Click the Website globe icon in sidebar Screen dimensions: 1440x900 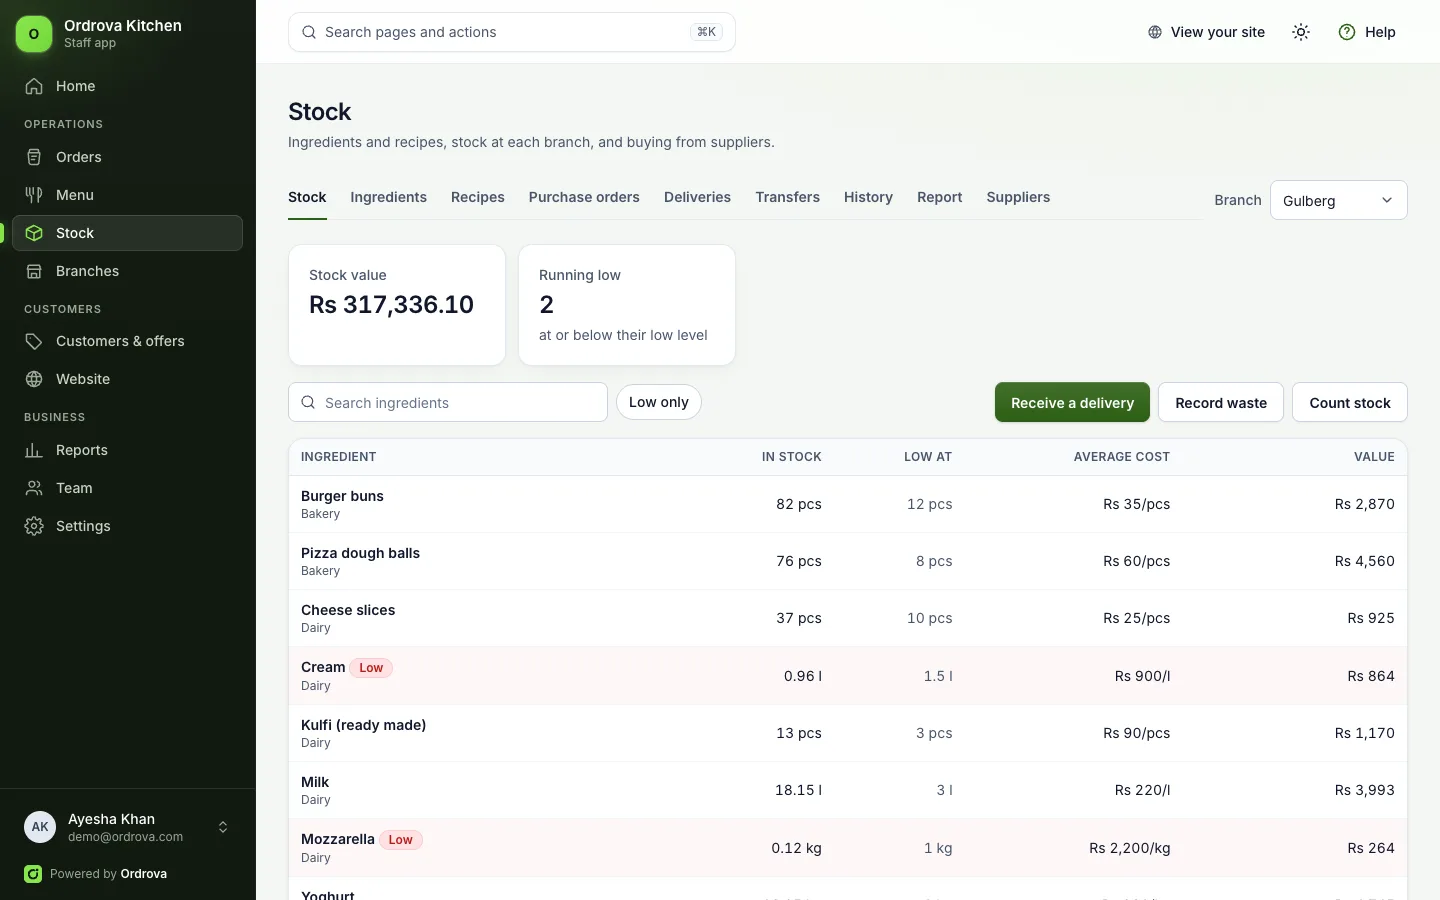point(34,379)
